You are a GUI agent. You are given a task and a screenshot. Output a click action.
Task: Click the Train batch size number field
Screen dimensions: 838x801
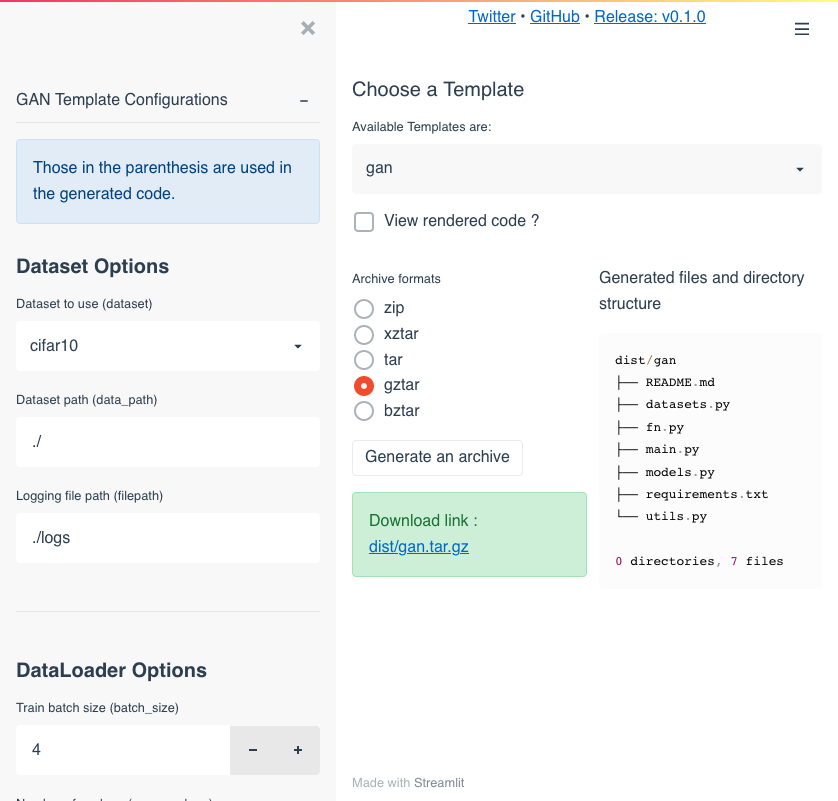[123, 750]
